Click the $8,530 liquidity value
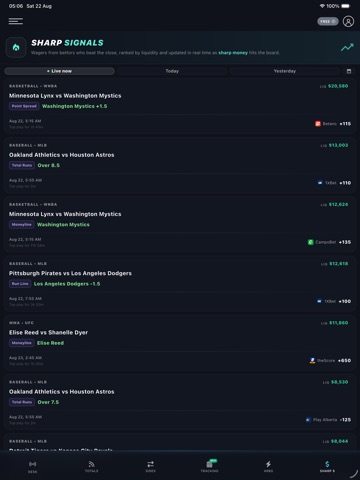Viewport: 360px width, 480px height. pyautogui.click(x=339, y=382)
